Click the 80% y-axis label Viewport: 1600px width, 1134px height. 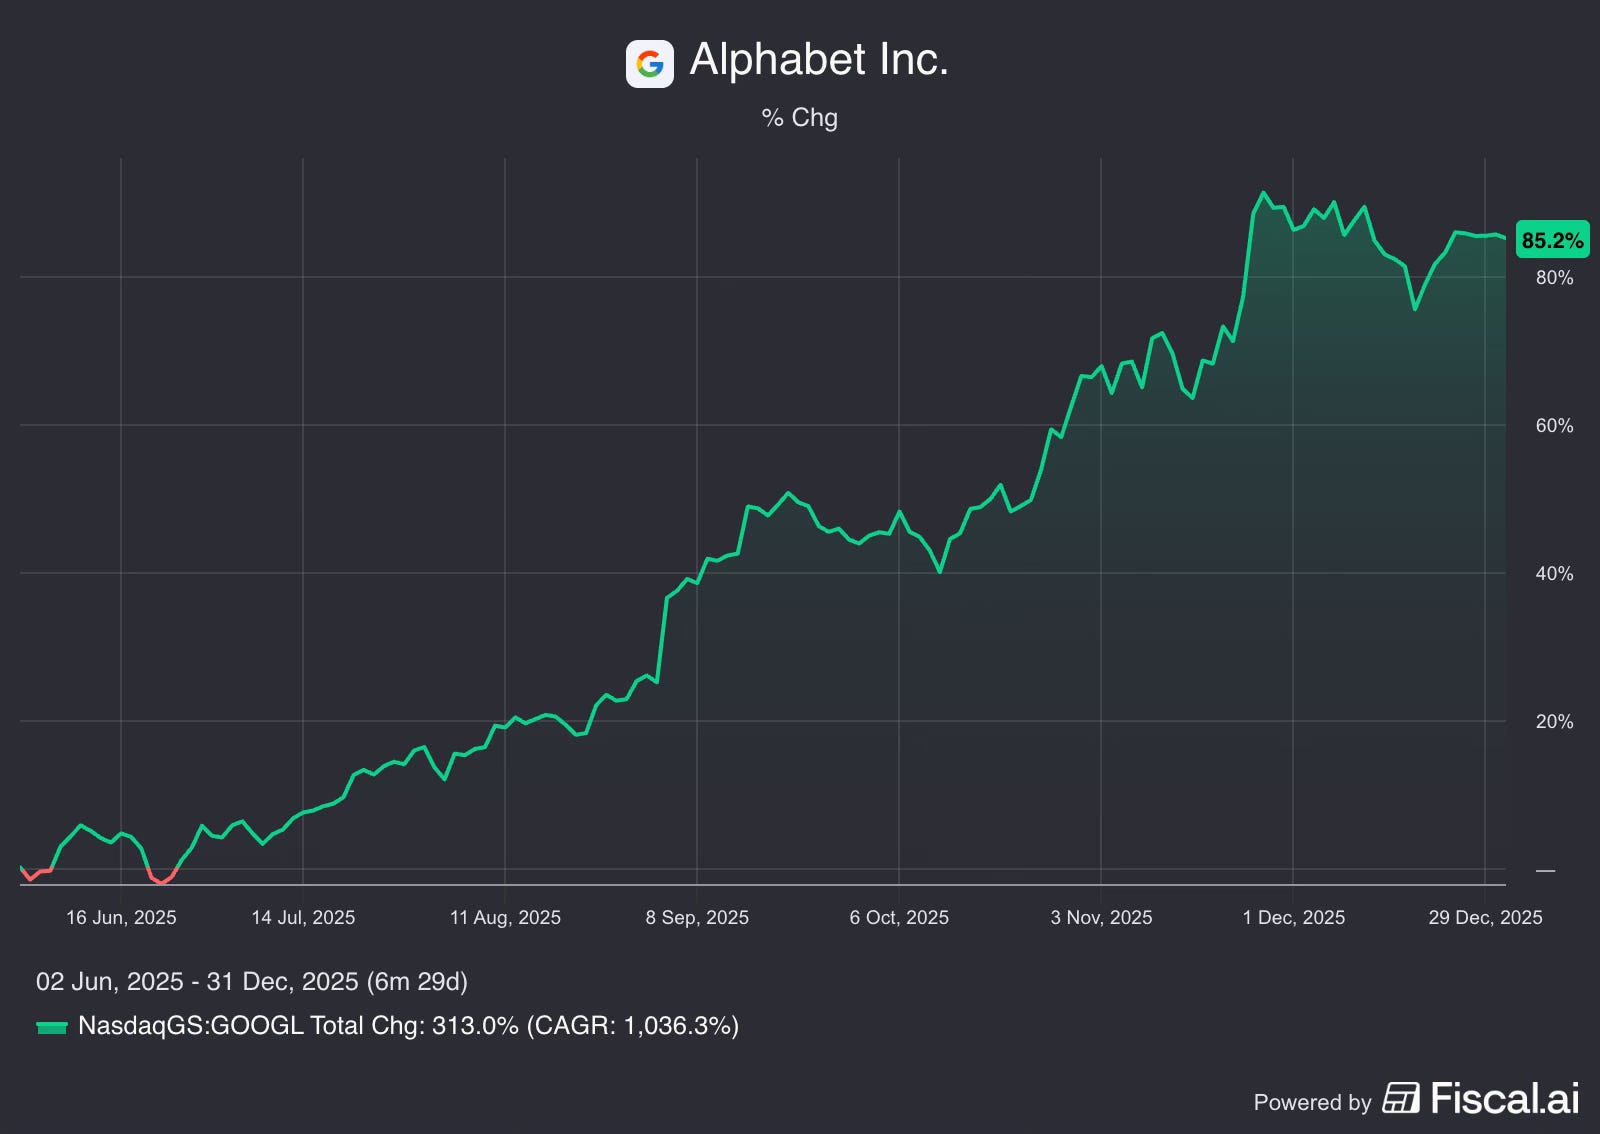pyautogui.click(x=1554, y=278)
